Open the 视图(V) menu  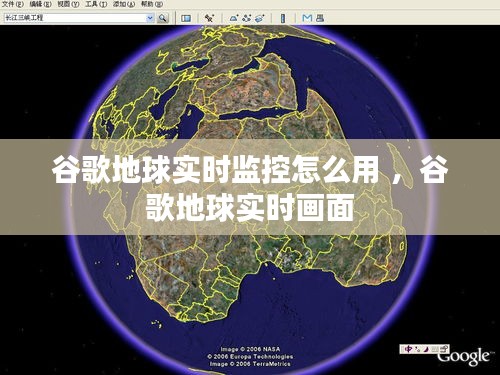point(68,4)
